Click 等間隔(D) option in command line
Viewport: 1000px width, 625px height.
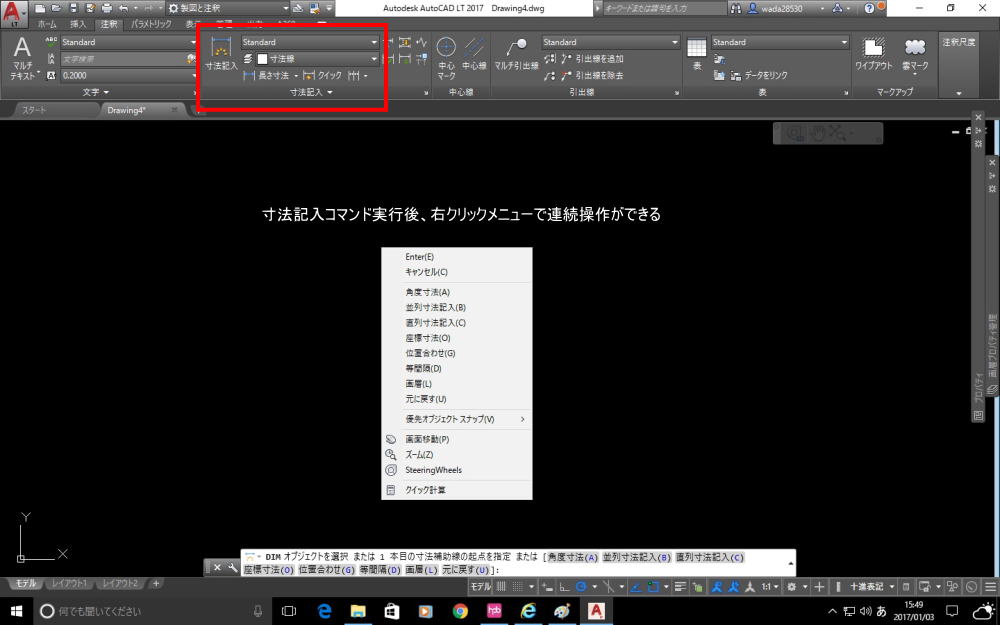coord(379,570)
